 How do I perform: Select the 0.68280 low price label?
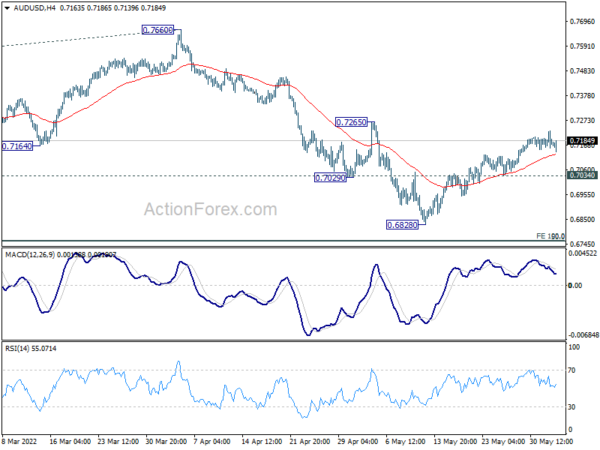402,225
